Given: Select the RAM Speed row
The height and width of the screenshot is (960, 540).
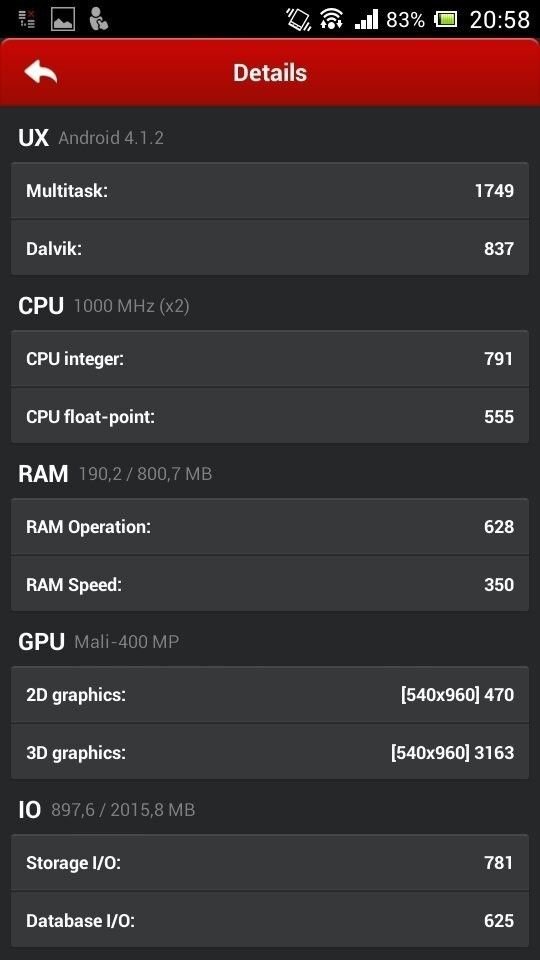Looking at the screenshot, I should click(270, 583).
